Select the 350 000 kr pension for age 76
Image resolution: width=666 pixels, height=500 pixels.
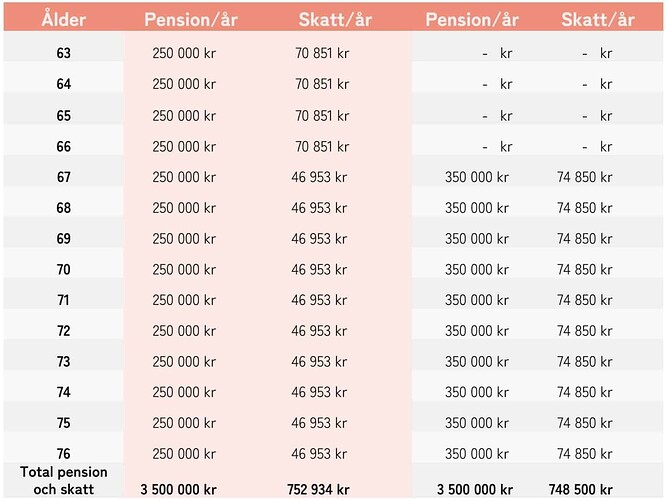tap(477, 454)
